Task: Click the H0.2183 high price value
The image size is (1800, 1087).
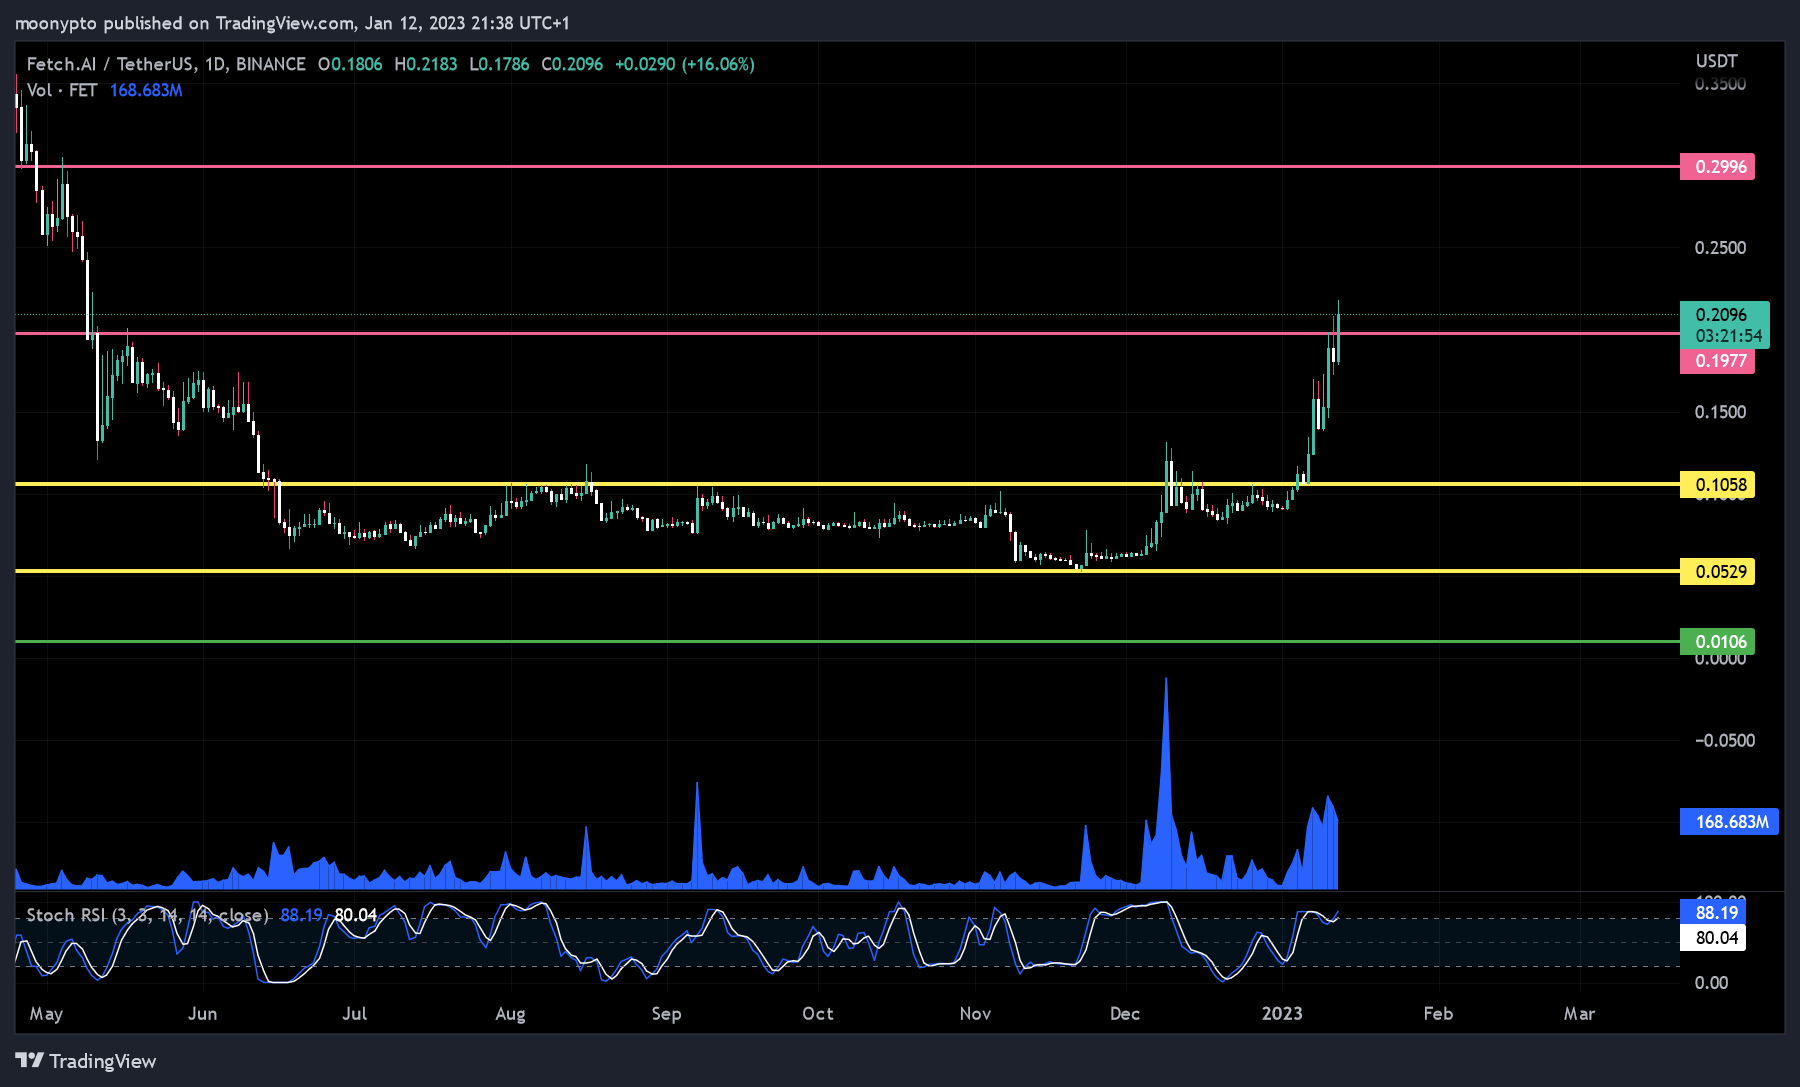Action: [x=425, y=64]
